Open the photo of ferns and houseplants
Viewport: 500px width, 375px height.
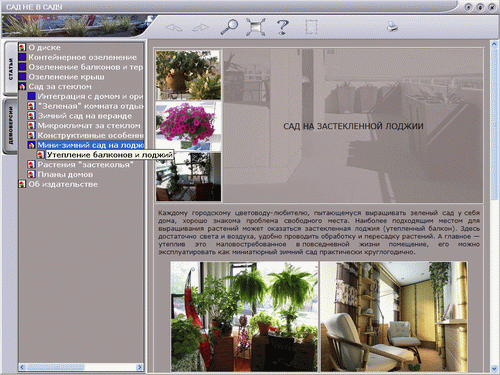244,316
